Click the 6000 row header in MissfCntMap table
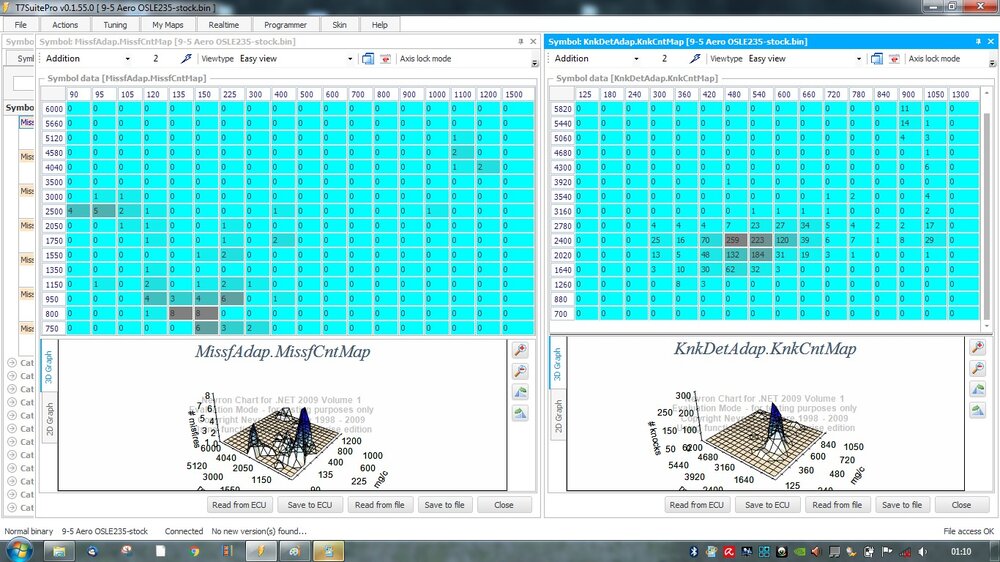Viewport: 1000px width, 562px height. pyautogui.click(x=54, y=108)
